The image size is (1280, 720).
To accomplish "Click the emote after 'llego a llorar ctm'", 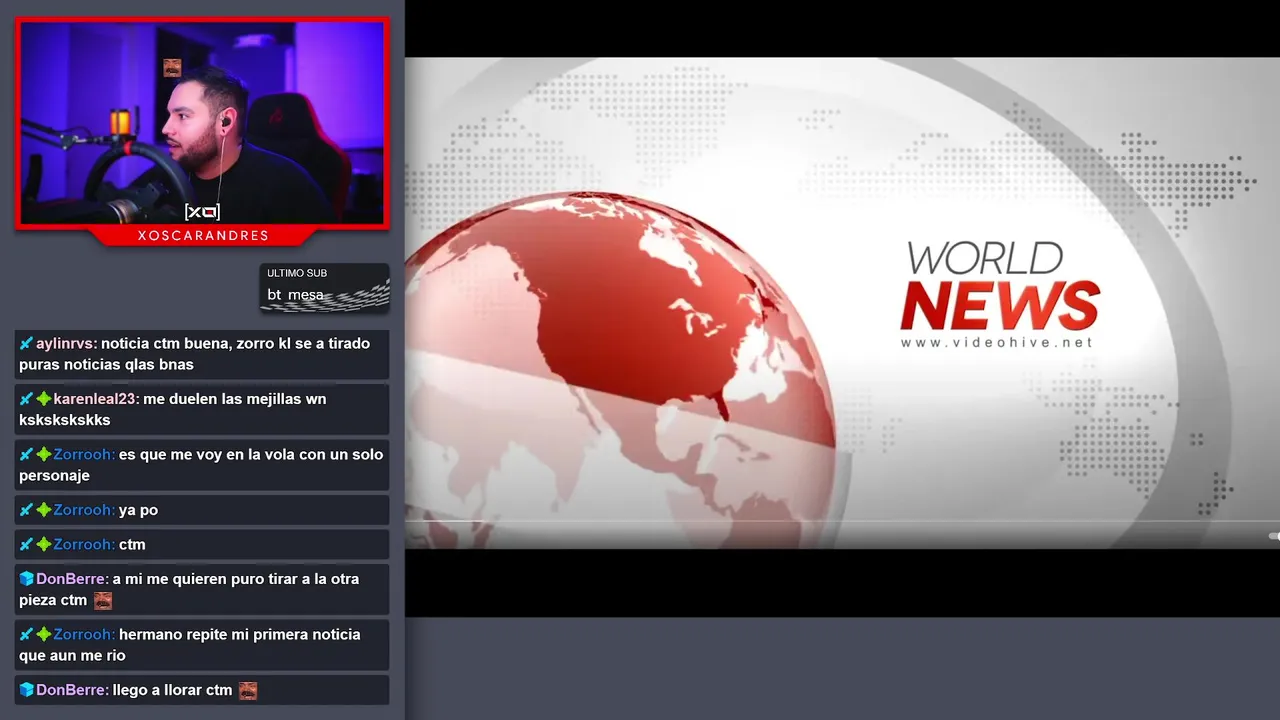I will pos(248,691).
